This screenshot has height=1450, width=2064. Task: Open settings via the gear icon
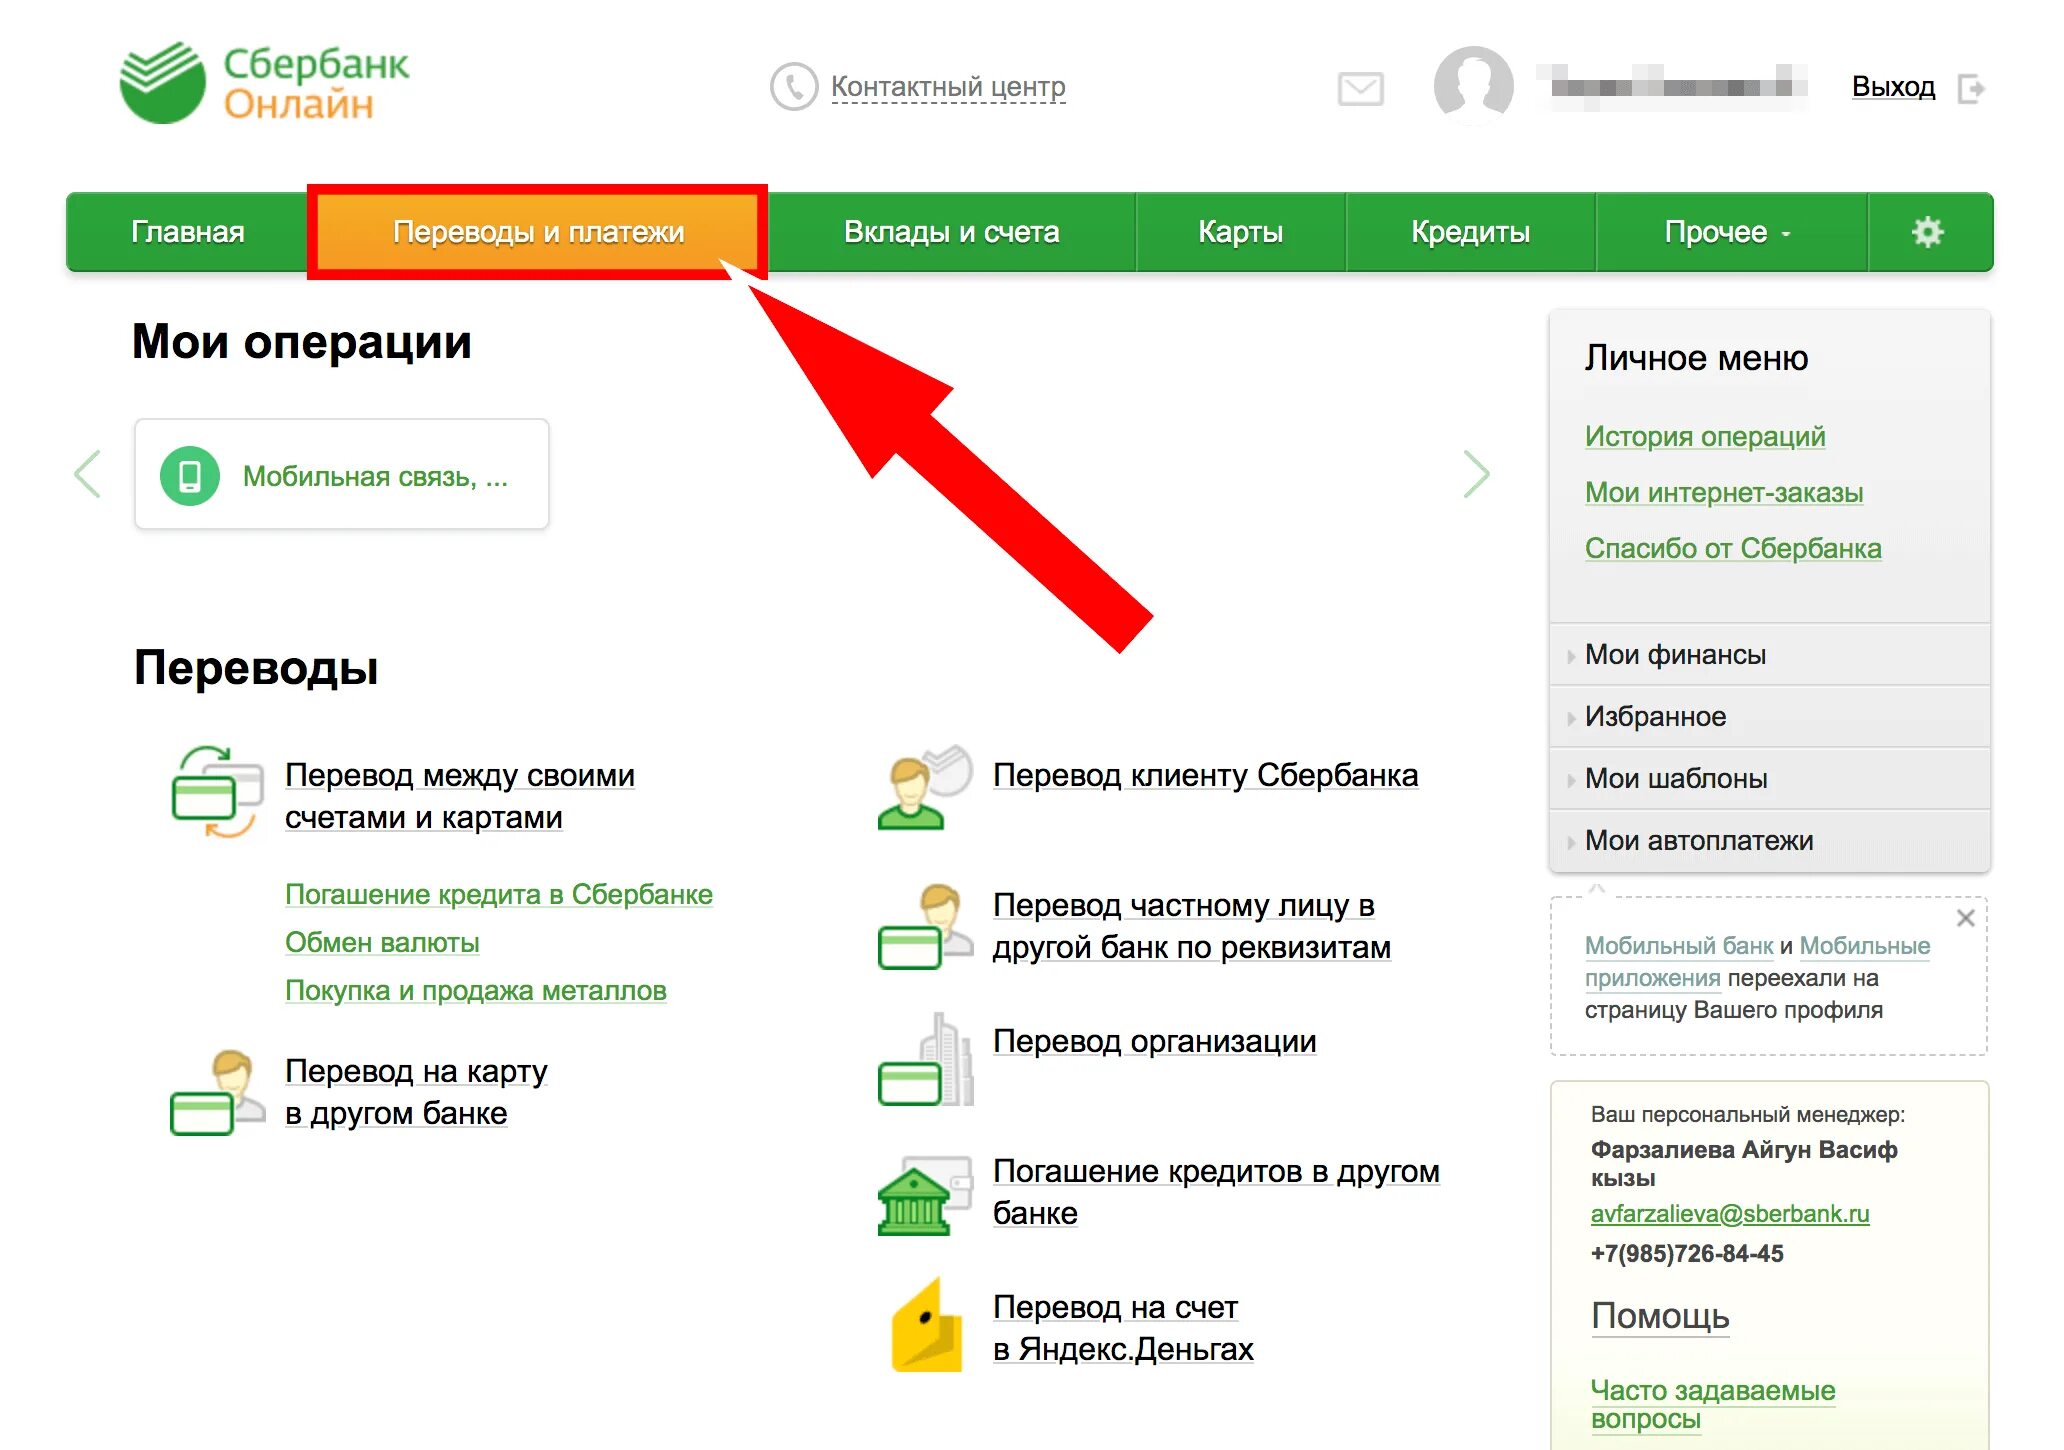click(x=1927, y=232)
